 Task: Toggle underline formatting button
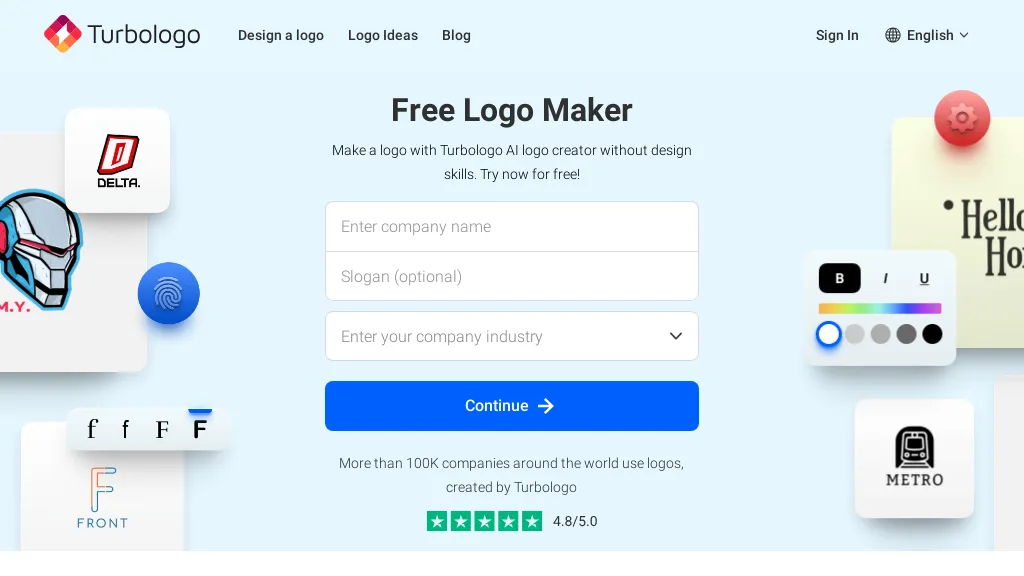[924, 278]
